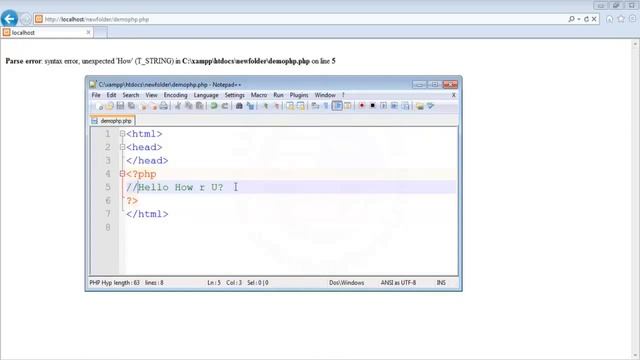This screenshot has height=360, width=640.
Task: Open the Window menu
Action: click(x=325, y=95)
